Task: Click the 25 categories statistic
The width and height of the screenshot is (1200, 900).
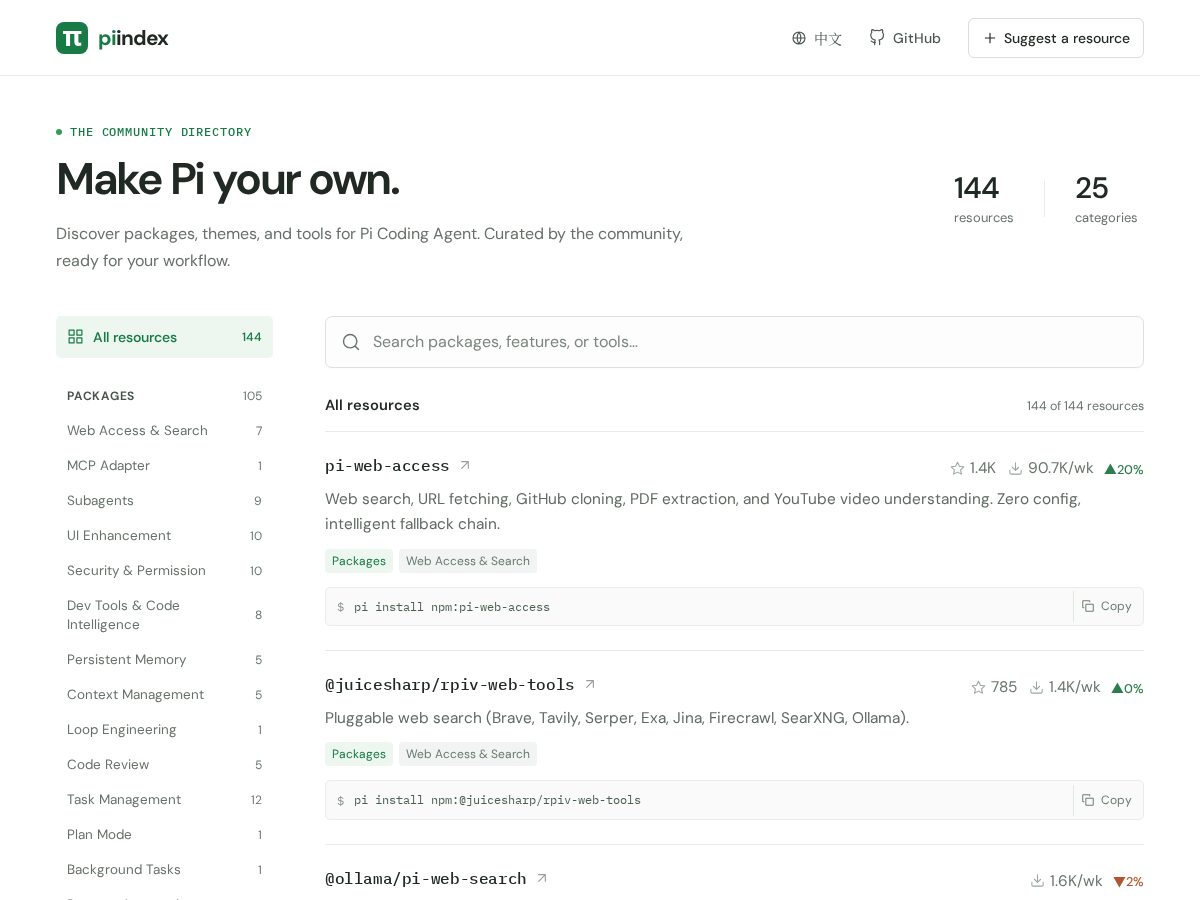Action: point(1106,200)
